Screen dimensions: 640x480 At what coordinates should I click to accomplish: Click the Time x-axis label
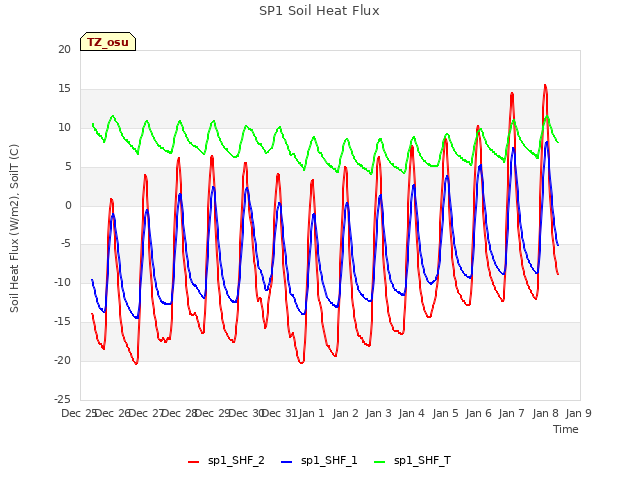[566, 429]
